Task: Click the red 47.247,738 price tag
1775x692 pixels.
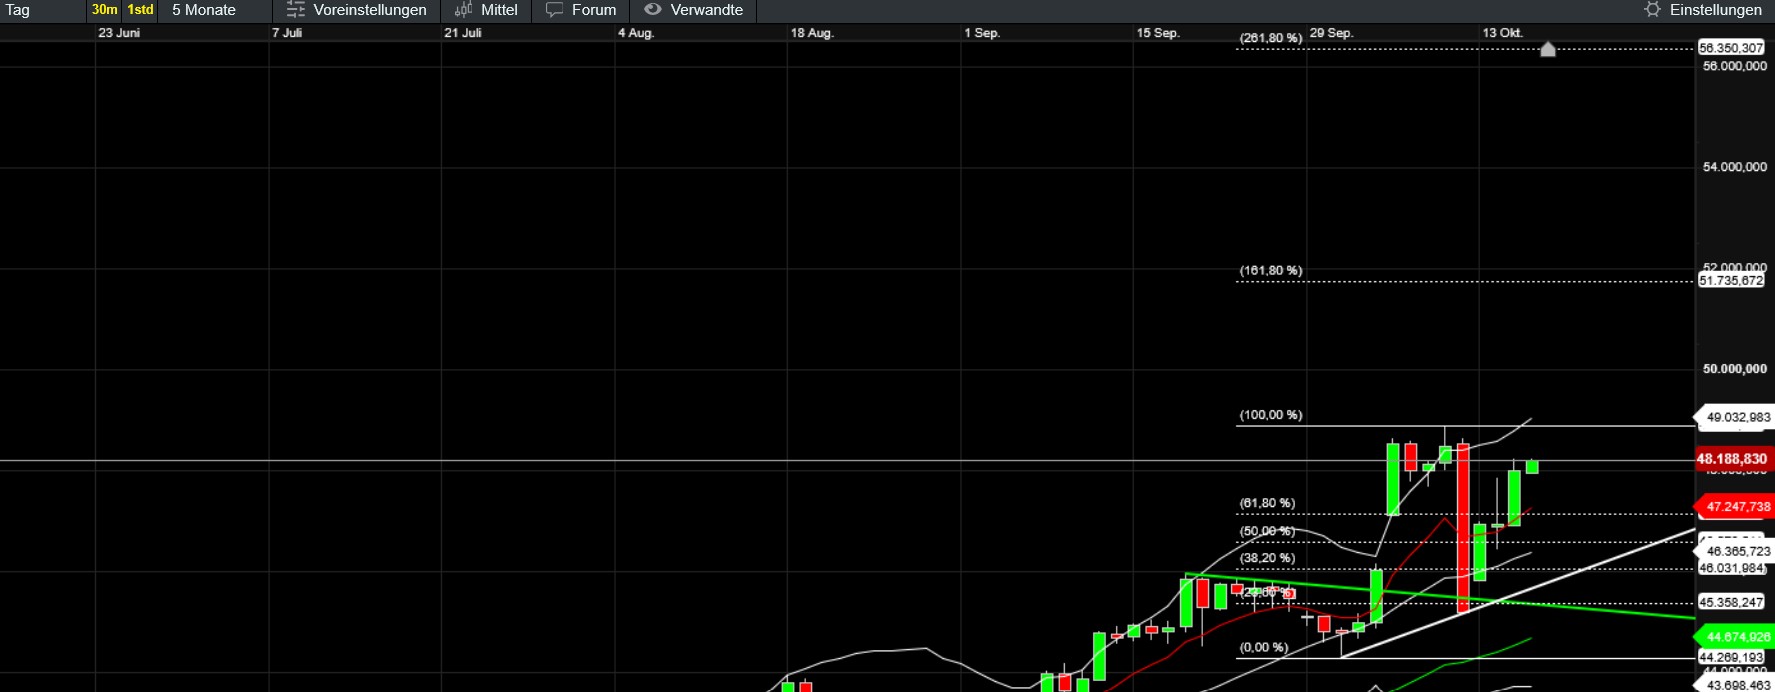Action: point(1737,507)
